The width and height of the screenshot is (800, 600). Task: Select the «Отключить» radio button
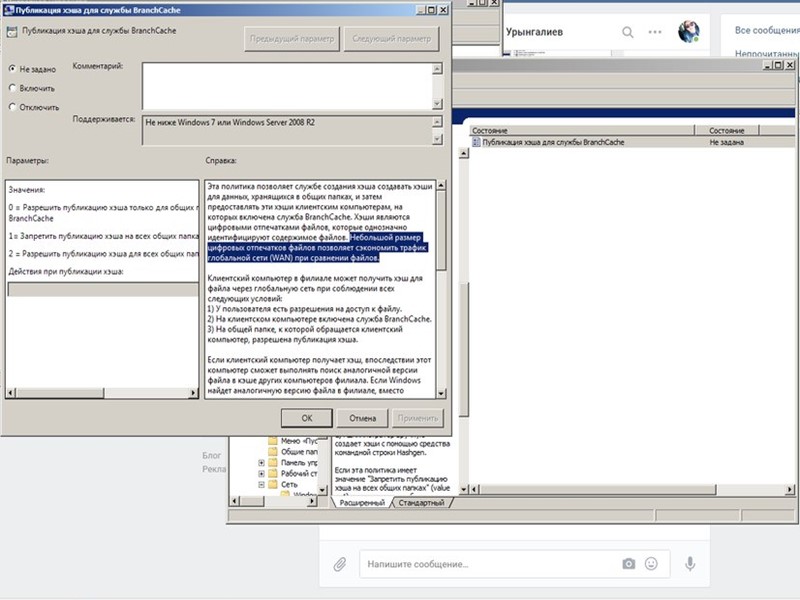pos(12,107)
